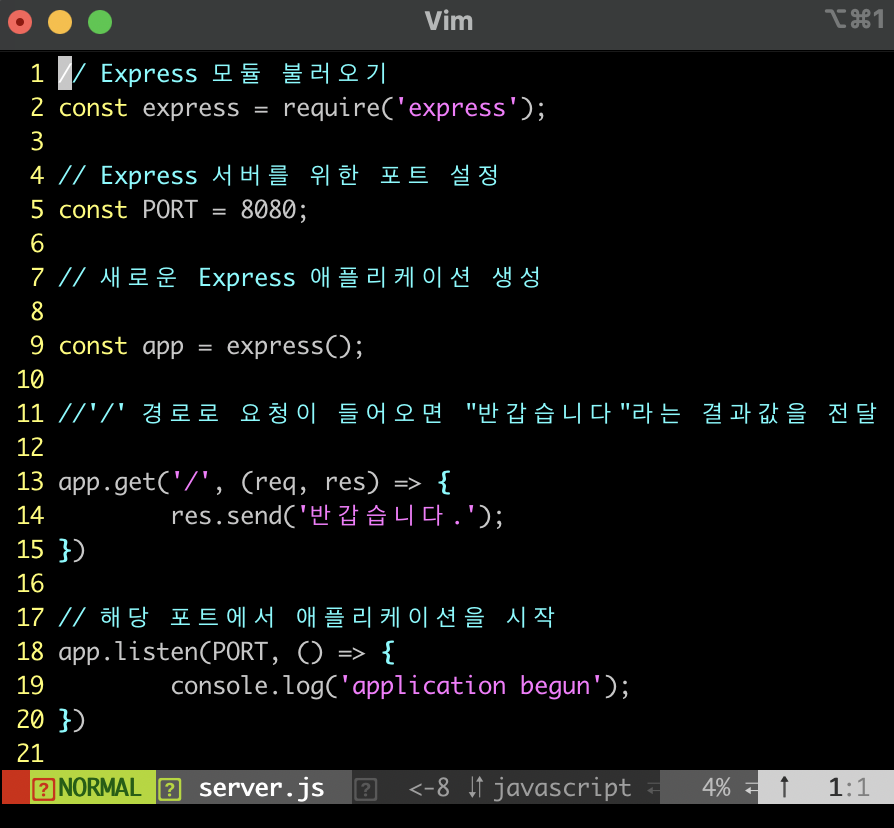The image size is (894, 828).
Task: Click the opening brace on app.listen line
Action: click(x=389, y=652)
